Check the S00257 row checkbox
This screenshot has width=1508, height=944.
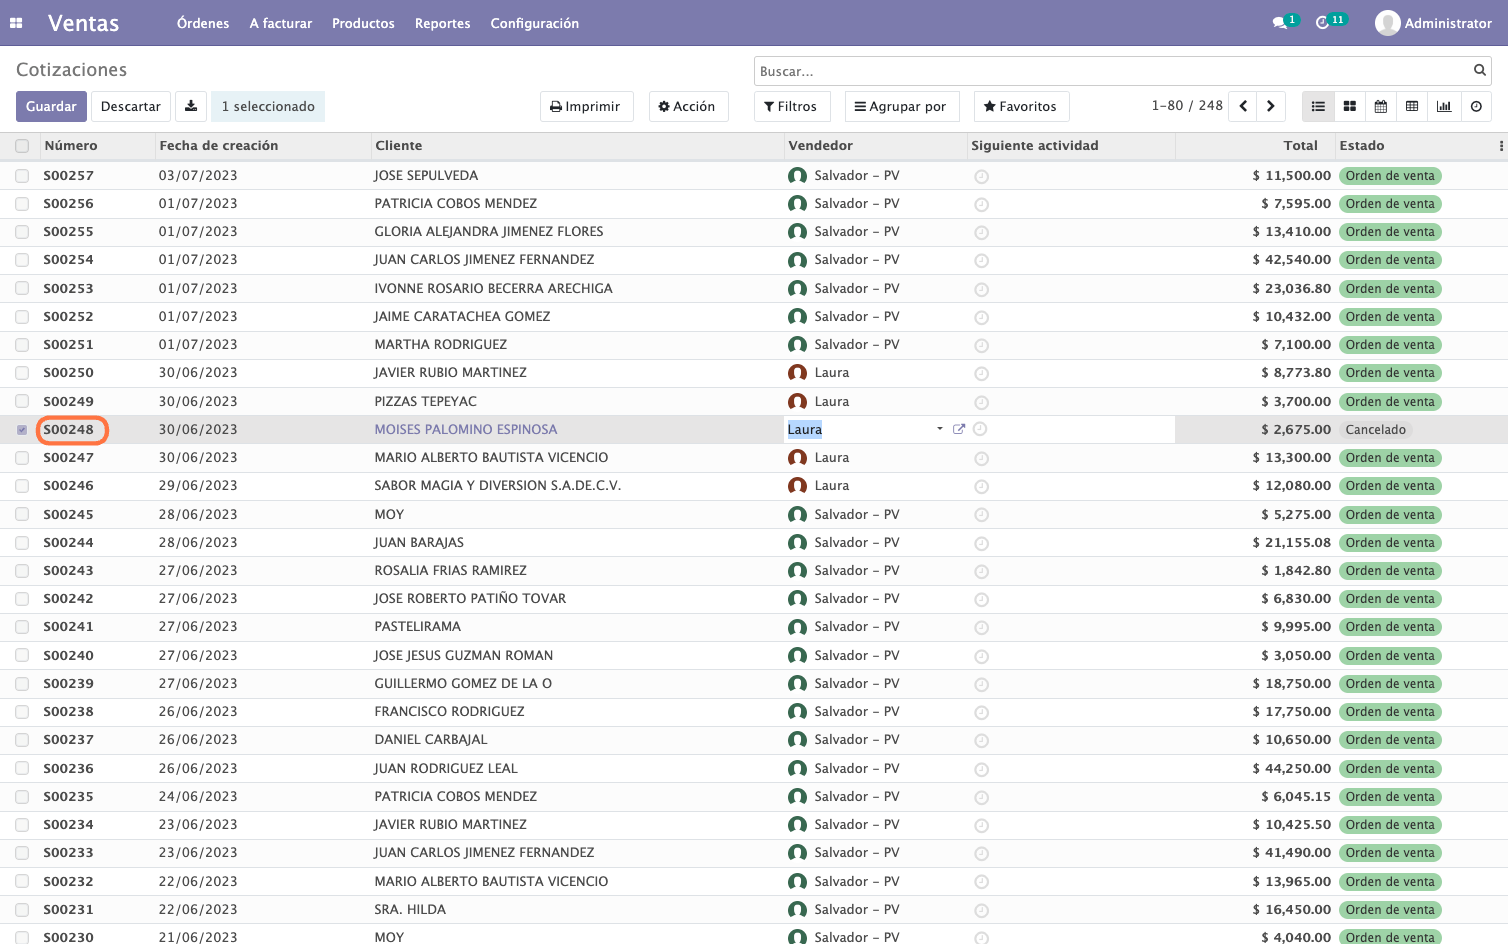click(22, 176)
